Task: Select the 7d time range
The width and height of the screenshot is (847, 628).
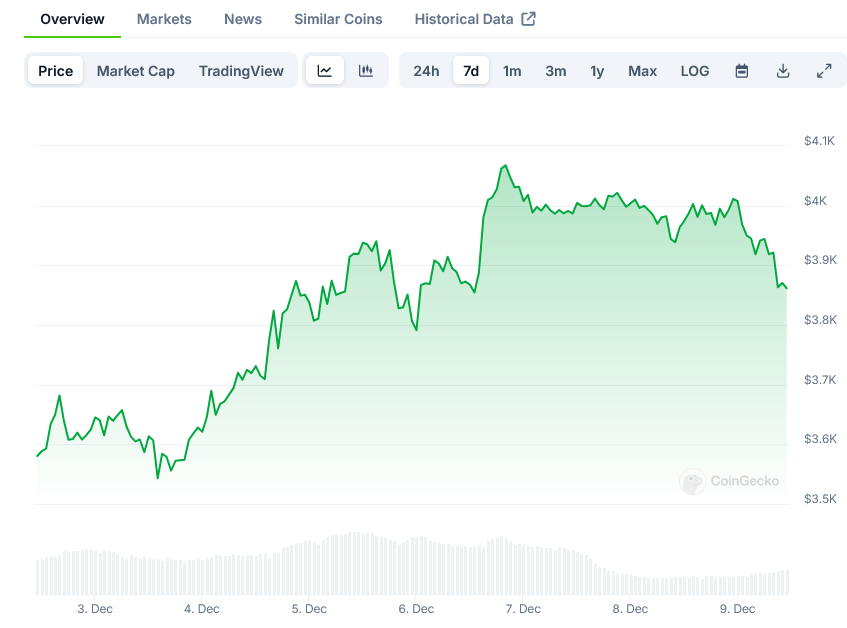Action: pos(471,71)
